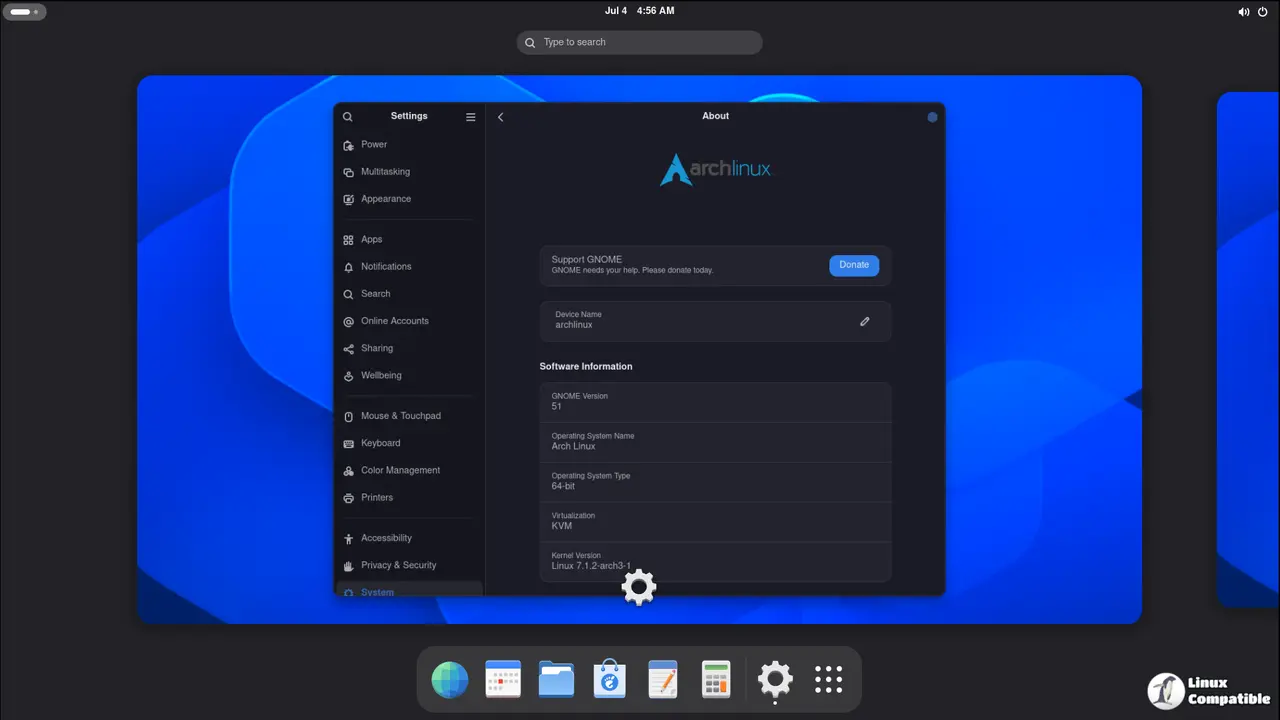Open Calculator from the dock
This screenshot has width=1280, height=720.
pos(716,680)
